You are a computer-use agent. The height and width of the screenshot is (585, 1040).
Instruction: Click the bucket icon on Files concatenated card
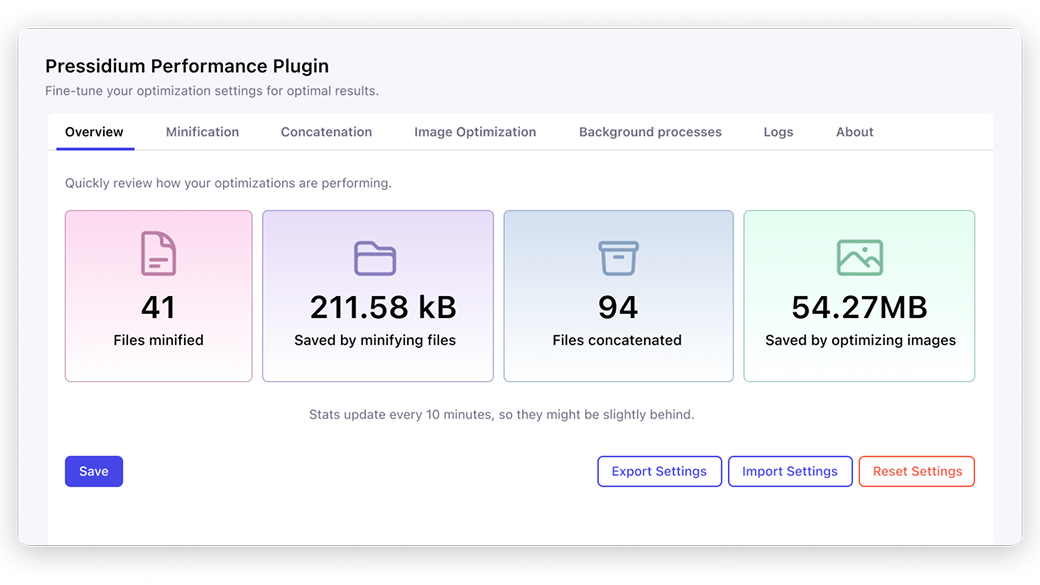tap(618, 256)
